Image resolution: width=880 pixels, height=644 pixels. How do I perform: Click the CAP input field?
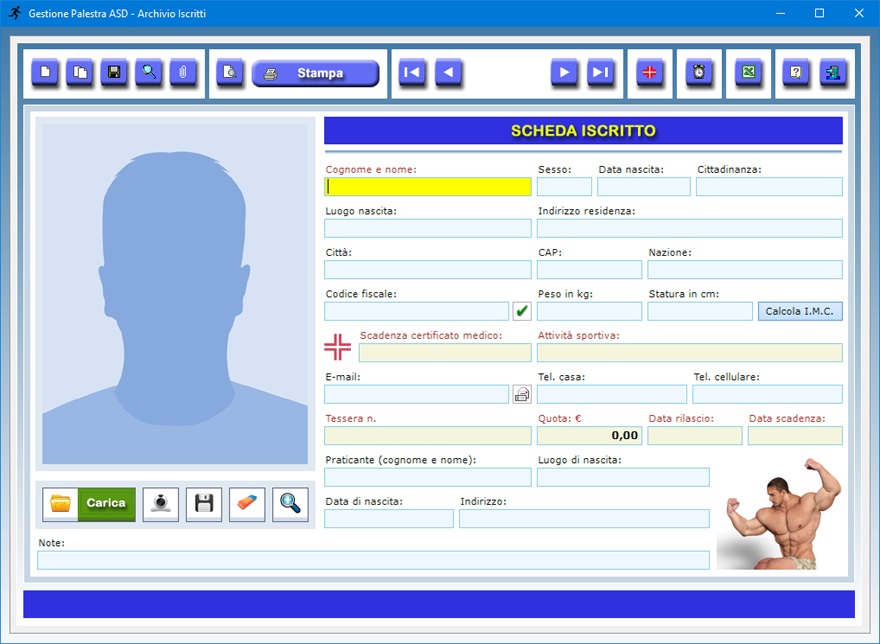589,270
